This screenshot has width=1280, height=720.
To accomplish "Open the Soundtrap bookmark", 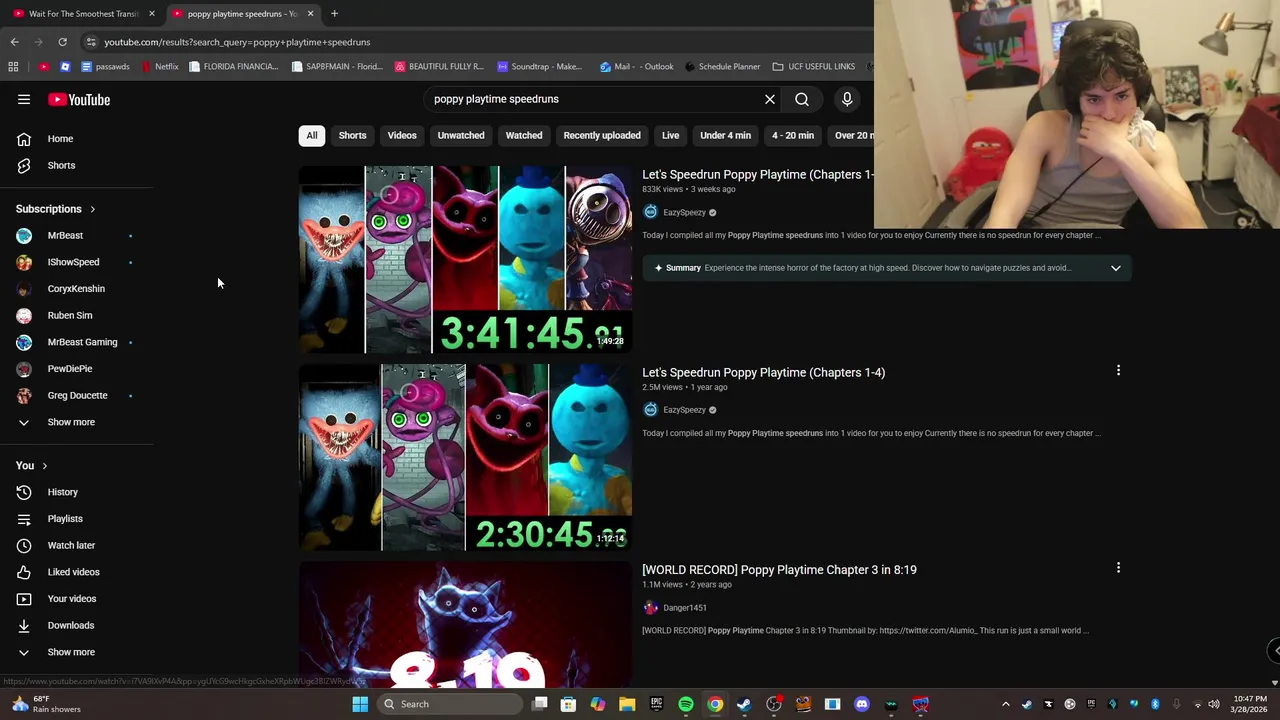I will [540, 67].
